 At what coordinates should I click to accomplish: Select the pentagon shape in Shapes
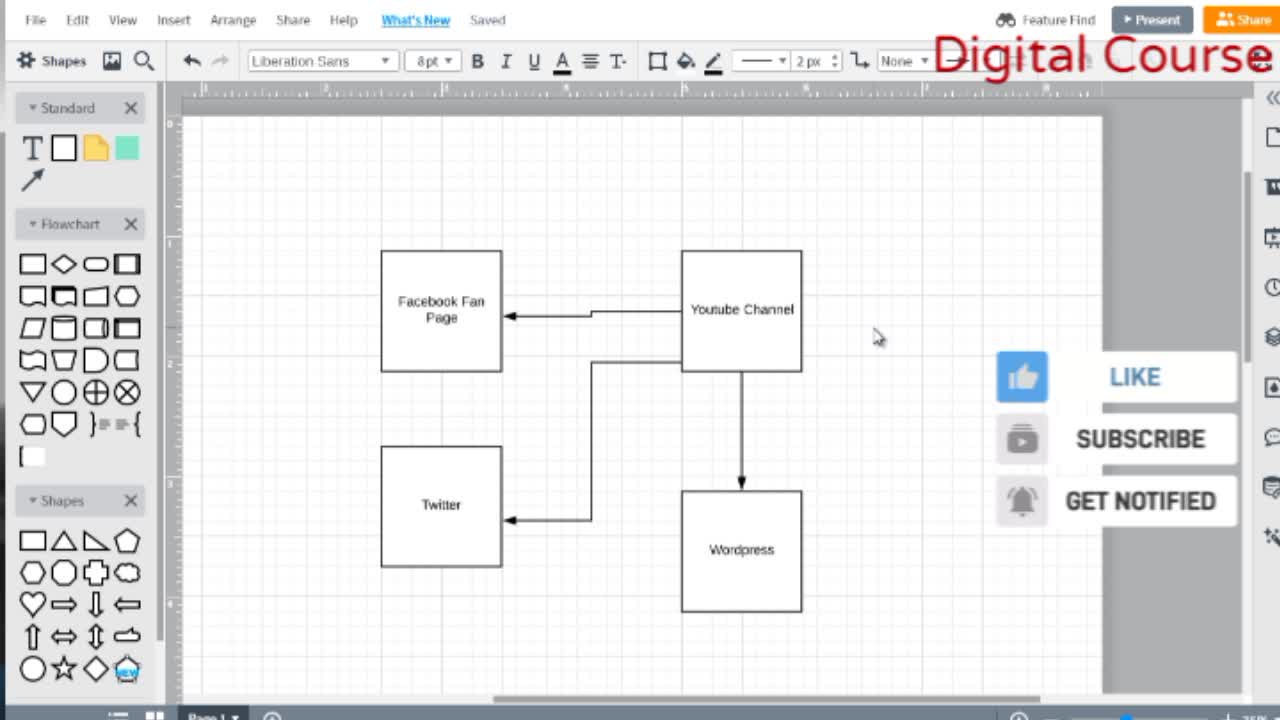pos(127,541)
